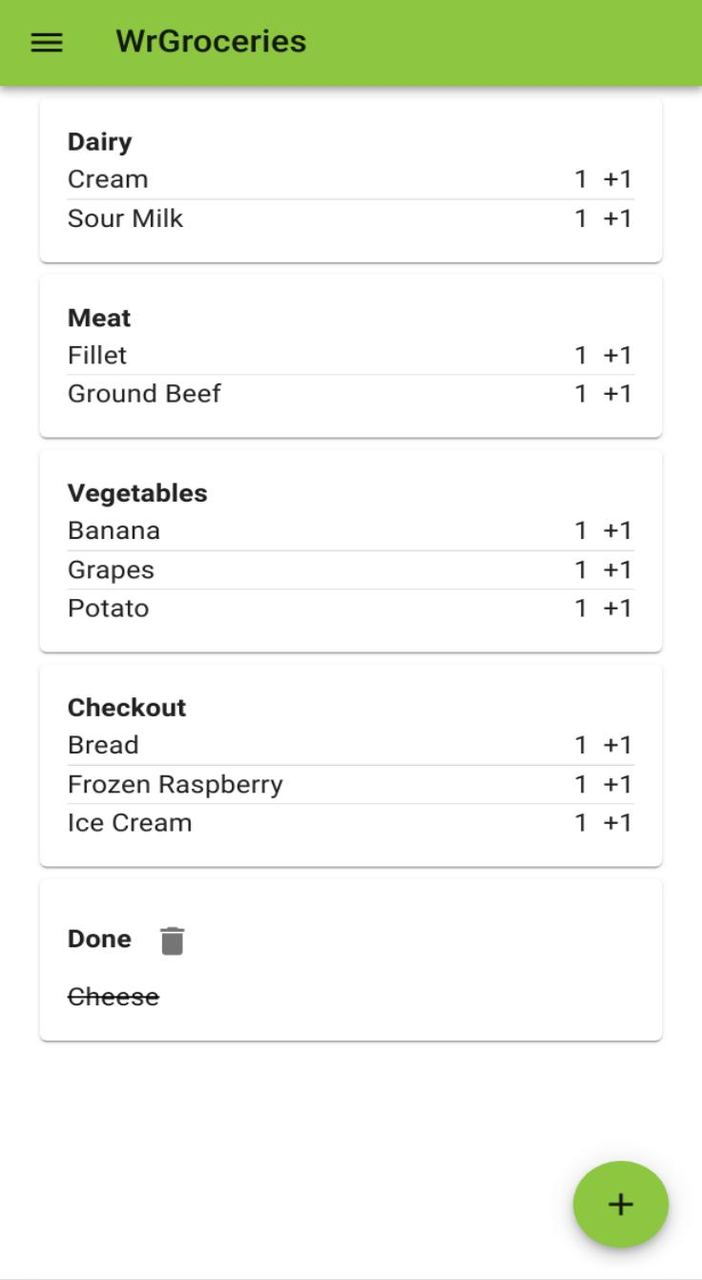Click the quantity count beside Sour Milk
Screen dimensions: 702x1280
click(580, 218)
